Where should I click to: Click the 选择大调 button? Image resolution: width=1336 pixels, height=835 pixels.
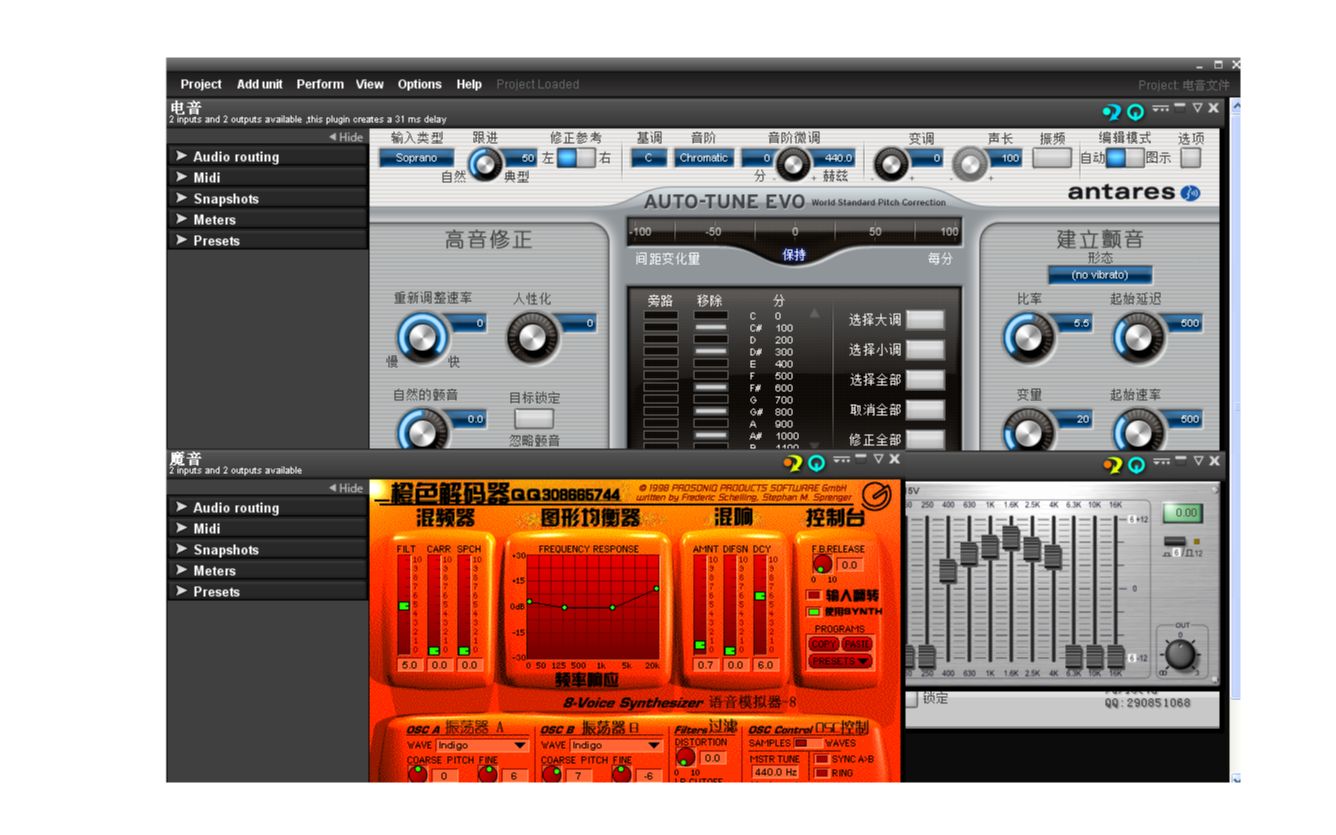point(925,320)
